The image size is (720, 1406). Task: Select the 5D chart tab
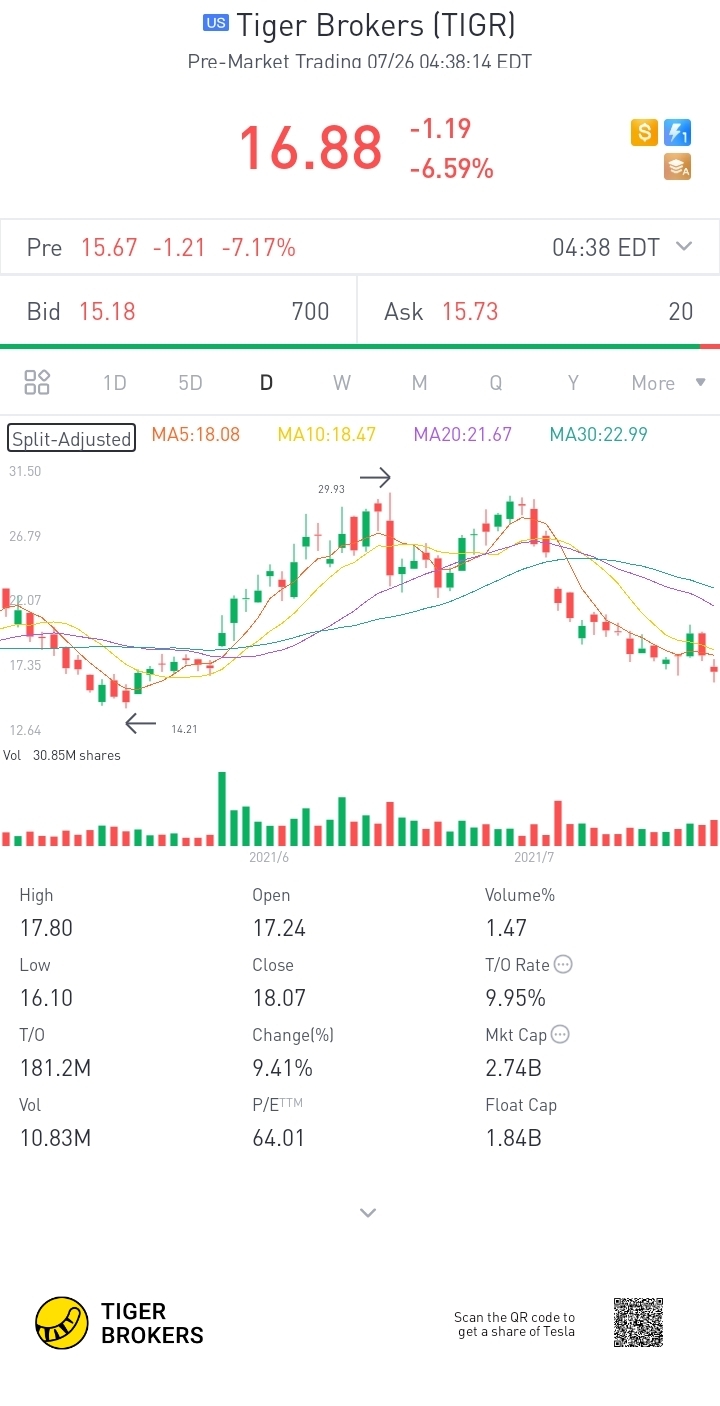[190, 383]
